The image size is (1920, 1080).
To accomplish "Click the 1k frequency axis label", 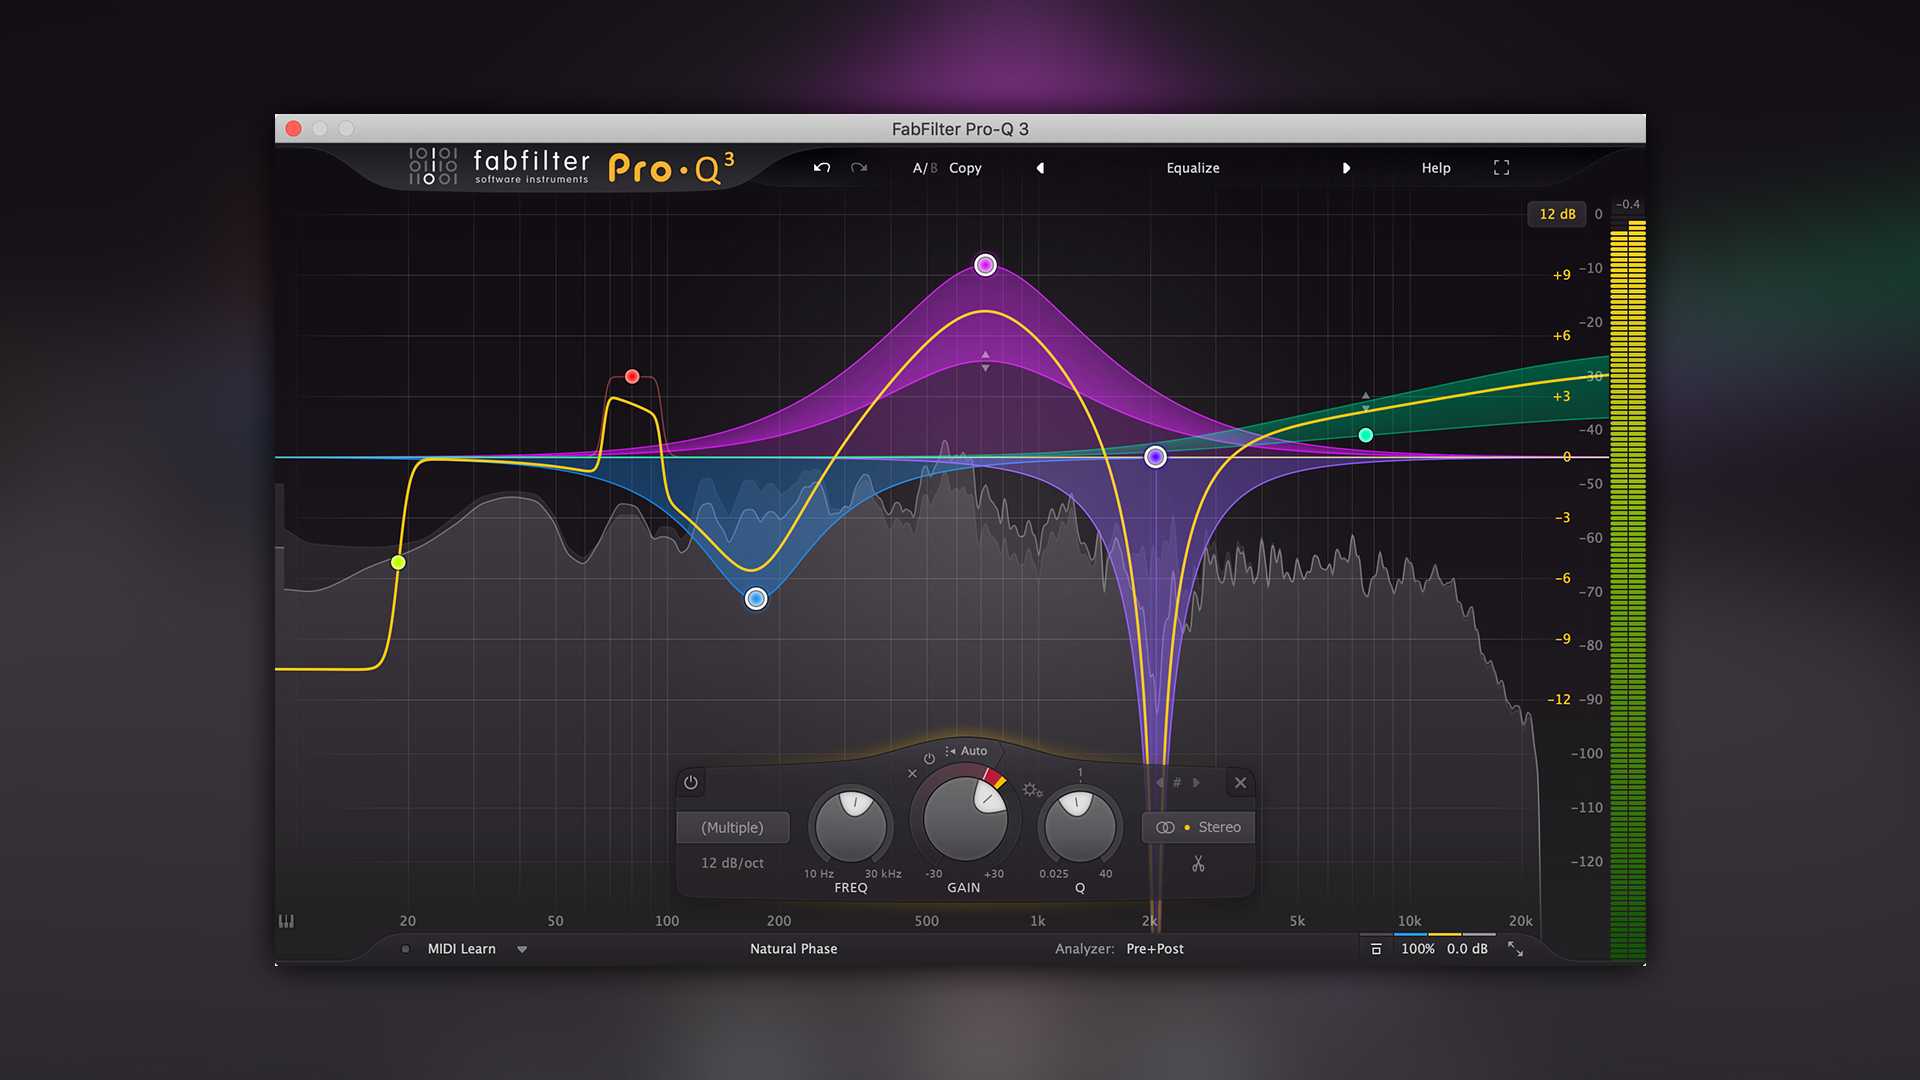I will click(1038, 921).
